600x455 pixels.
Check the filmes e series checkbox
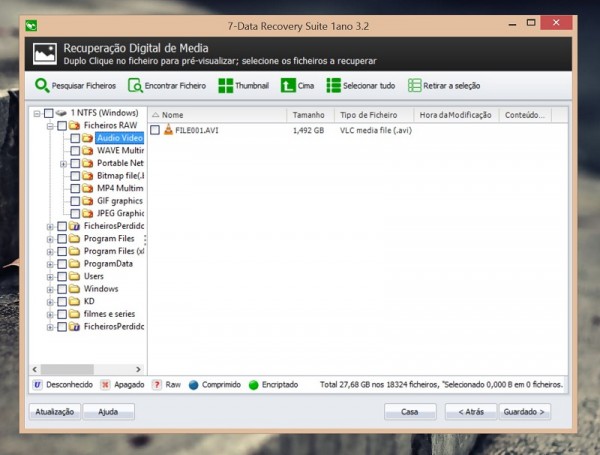[62, 314]
